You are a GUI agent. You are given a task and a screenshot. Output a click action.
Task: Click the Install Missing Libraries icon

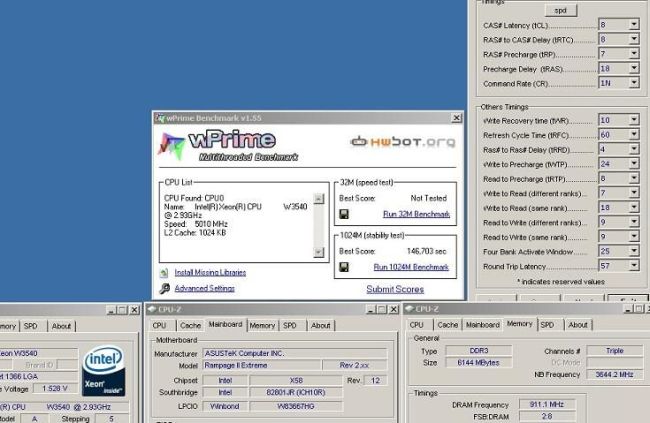tap(164, 272)
